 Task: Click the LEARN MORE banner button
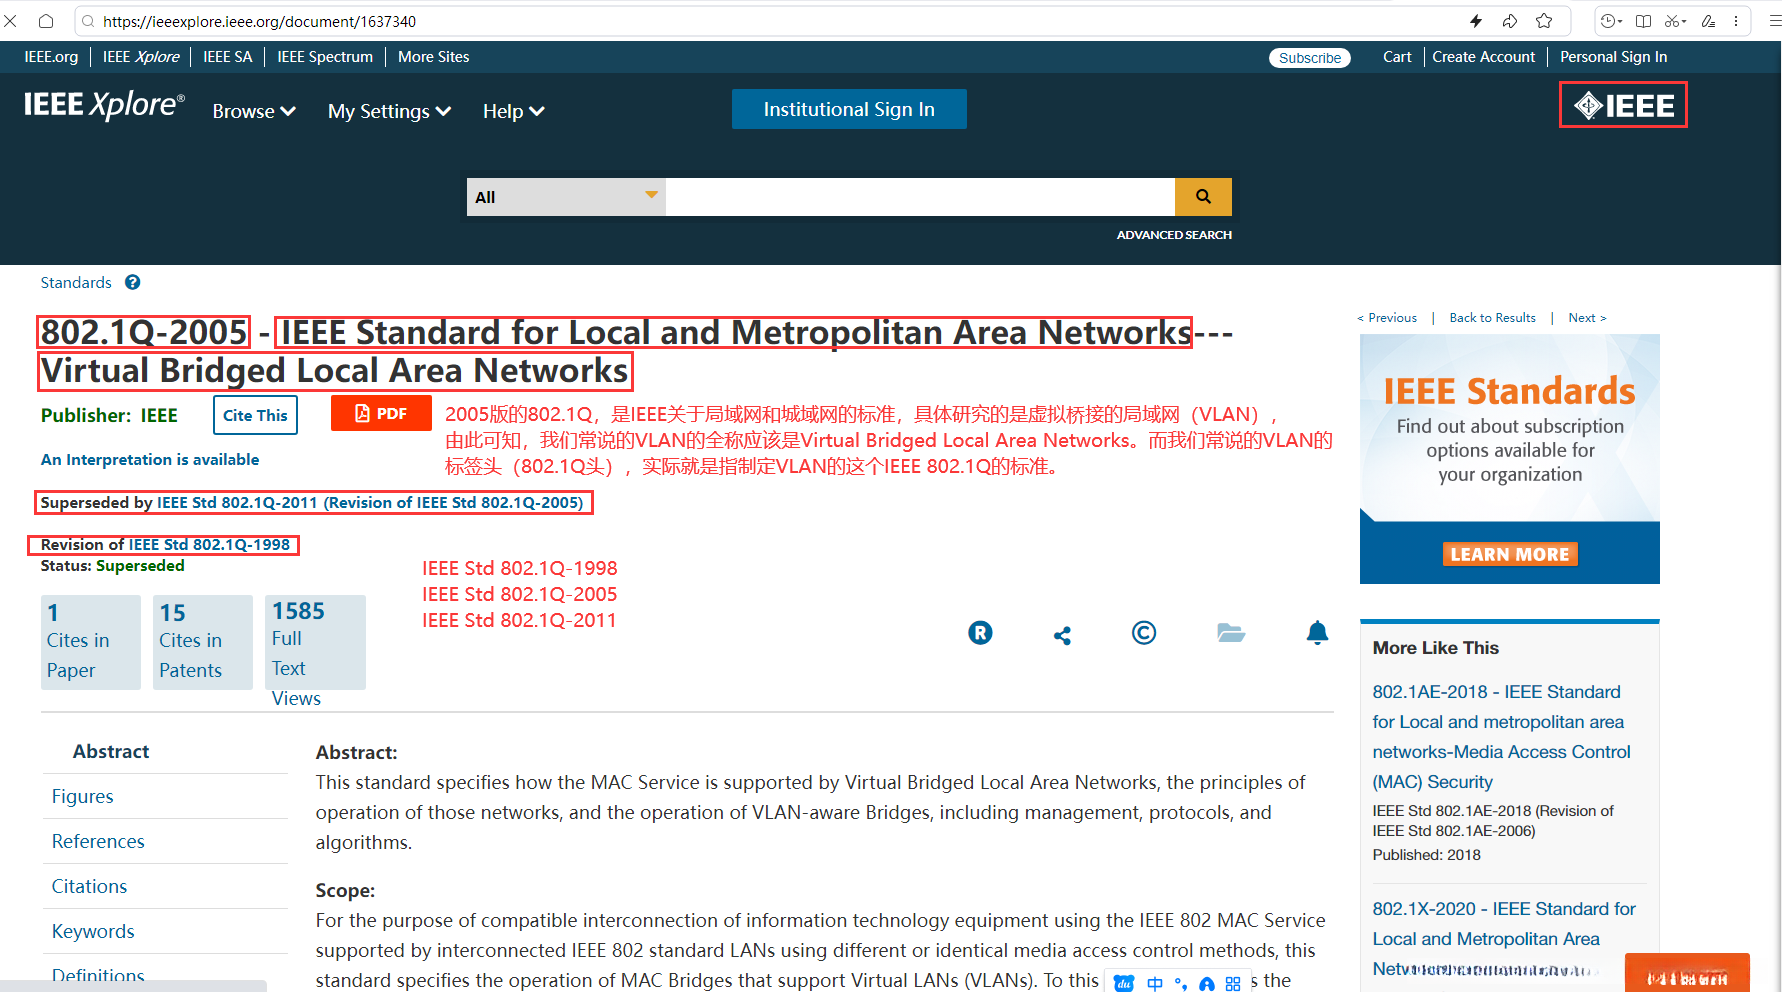pyautogui.click(x=1510, y=554)
